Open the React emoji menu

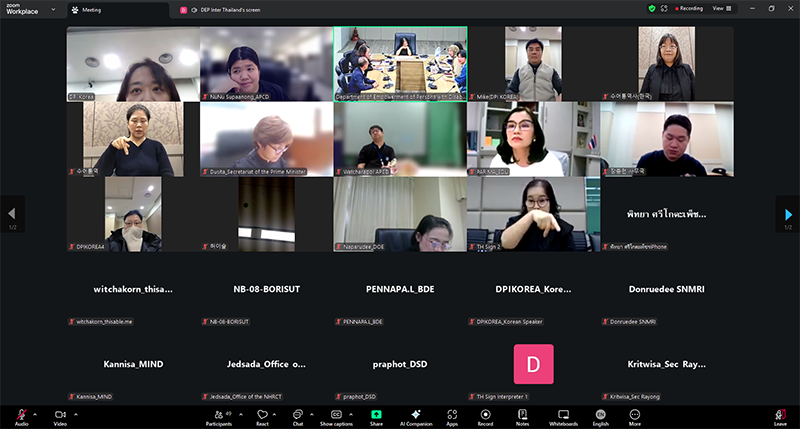[262, 414]
